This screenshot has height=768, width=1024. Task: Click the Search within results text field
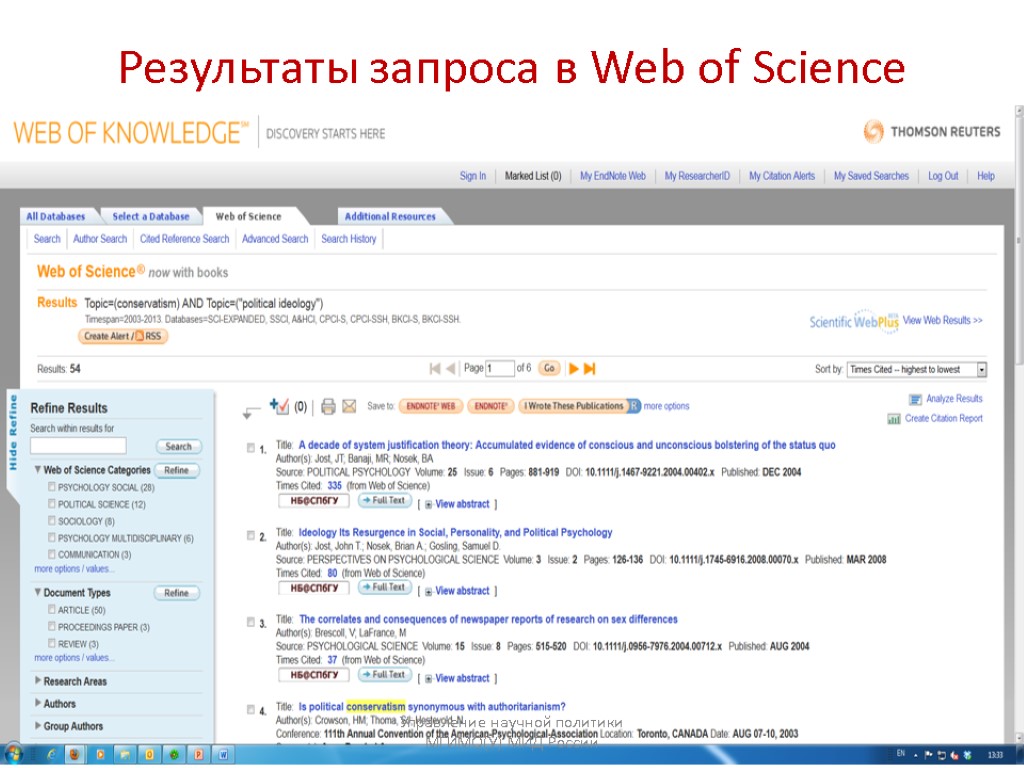(78, 446)
